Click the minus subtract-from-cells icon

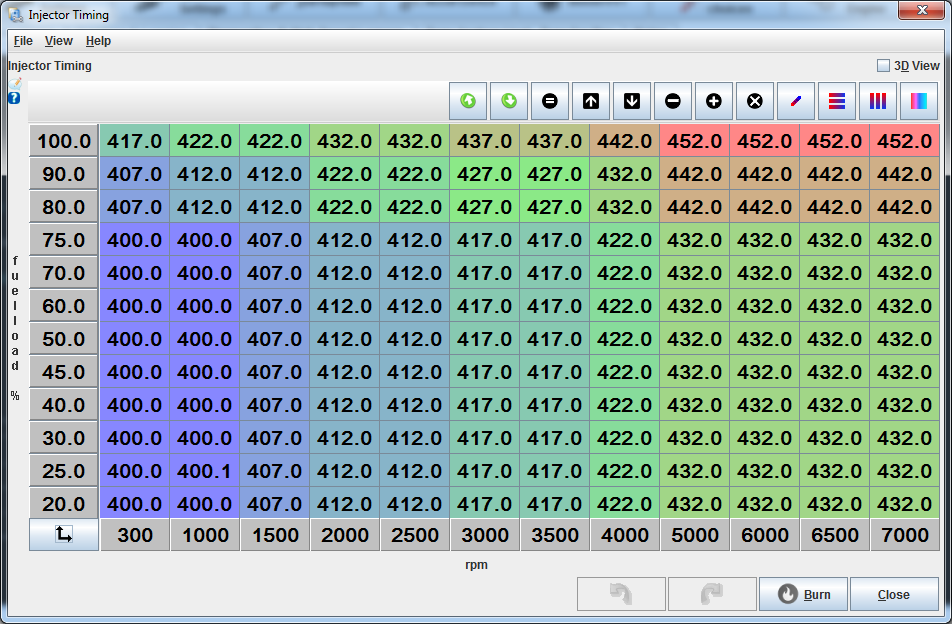(x=673, y=101)
